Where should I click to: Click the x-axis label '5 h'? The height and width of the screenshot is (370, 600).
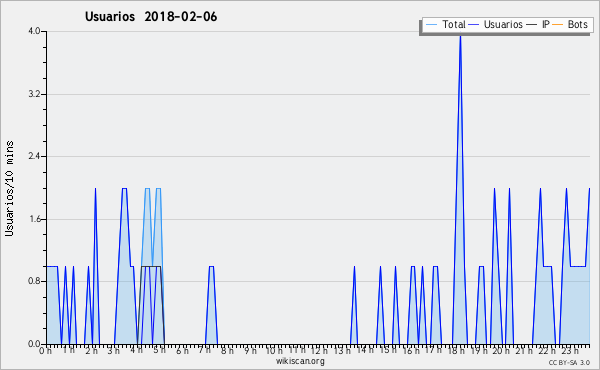pyautogui.click(x=159, y=350)
